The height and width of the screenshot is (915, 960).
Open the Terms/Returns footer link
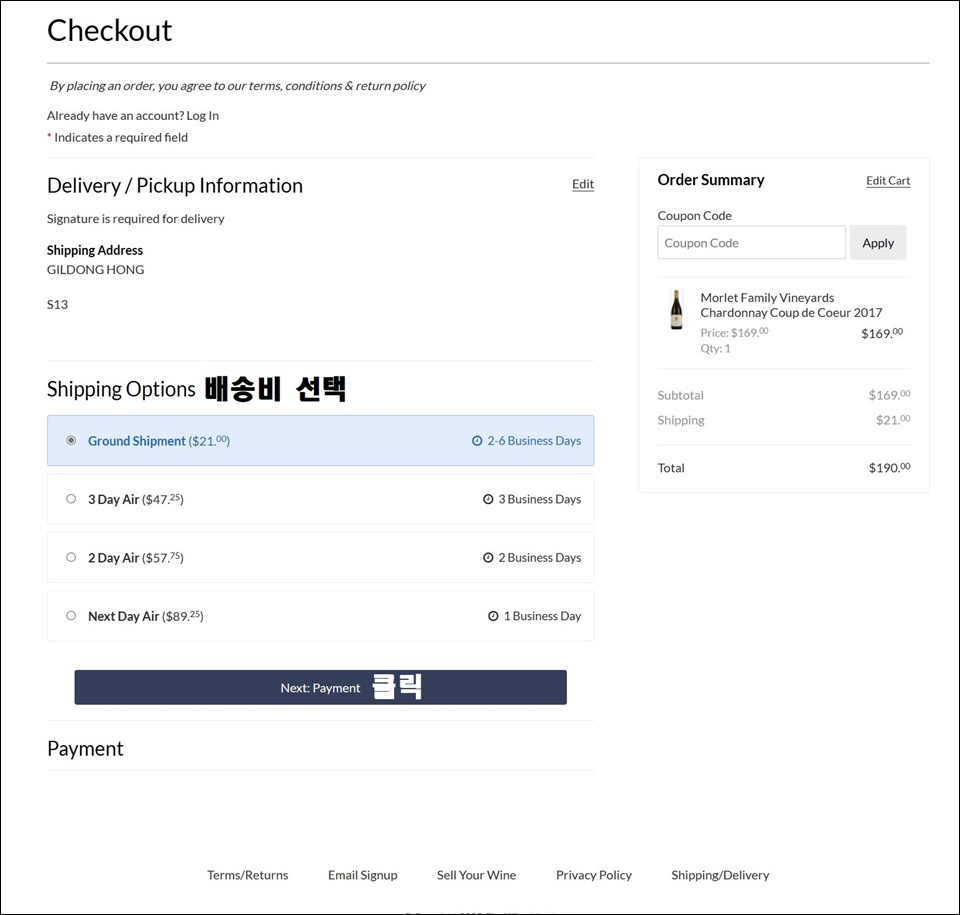[x=247, y=875]
